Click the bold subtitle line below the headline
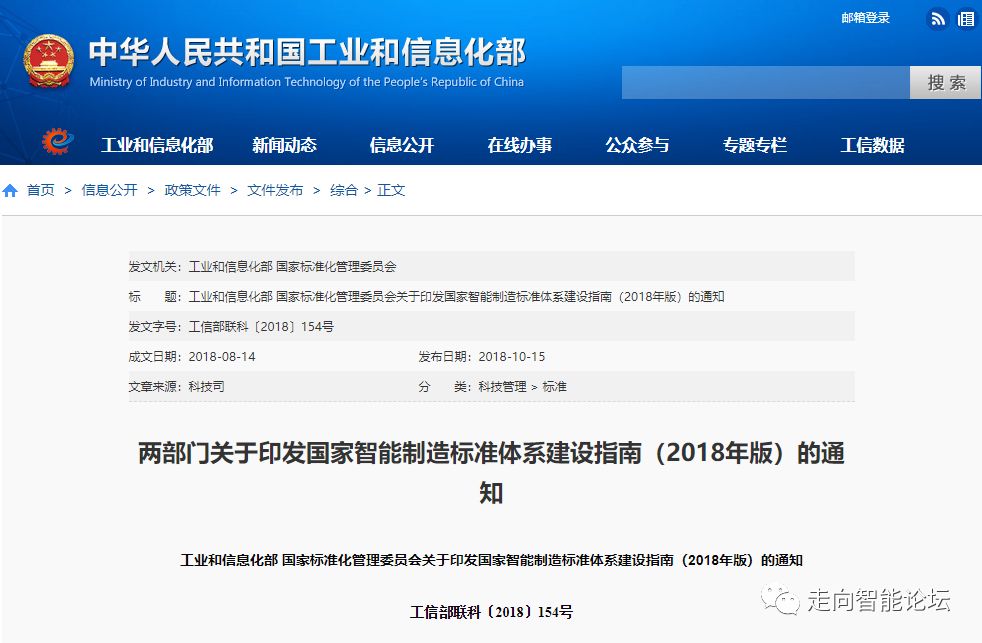 [491, 560]
